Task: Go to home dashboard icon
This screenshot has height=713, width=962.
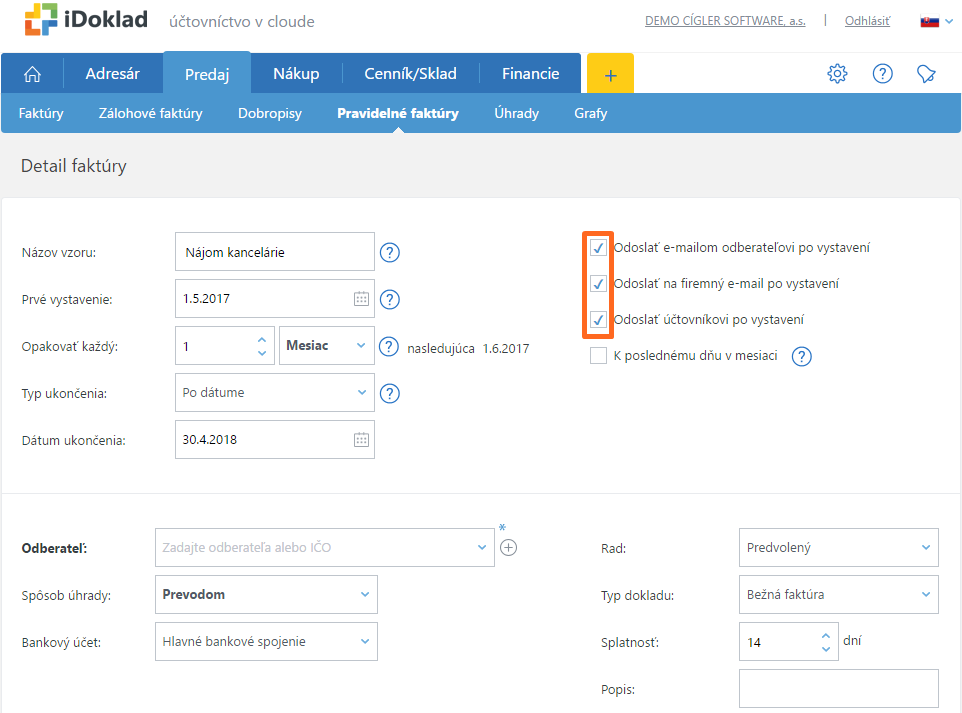Action: coord(33,74)
